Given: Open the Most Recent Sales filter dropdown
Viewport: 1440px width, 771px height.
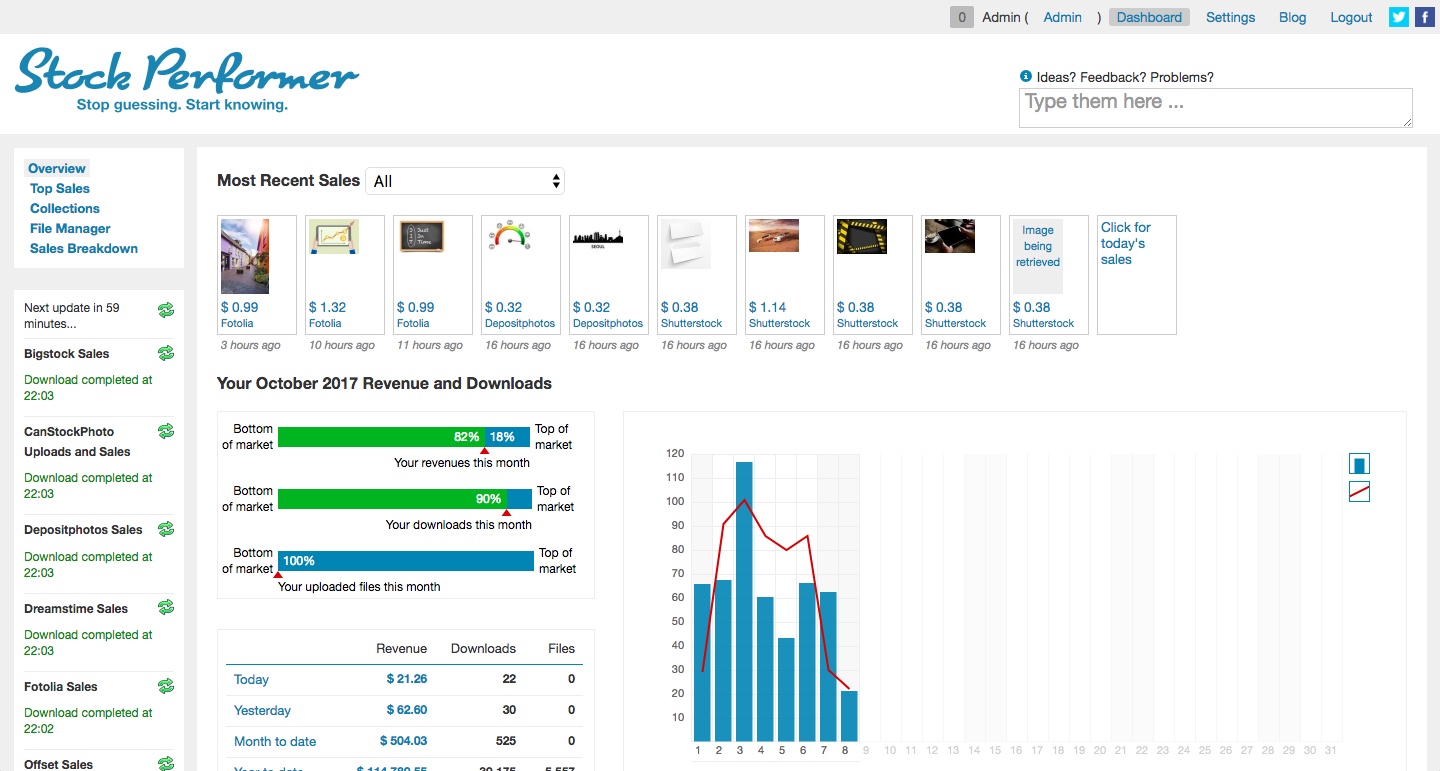Looking at the screenshot, I should 465,180.
